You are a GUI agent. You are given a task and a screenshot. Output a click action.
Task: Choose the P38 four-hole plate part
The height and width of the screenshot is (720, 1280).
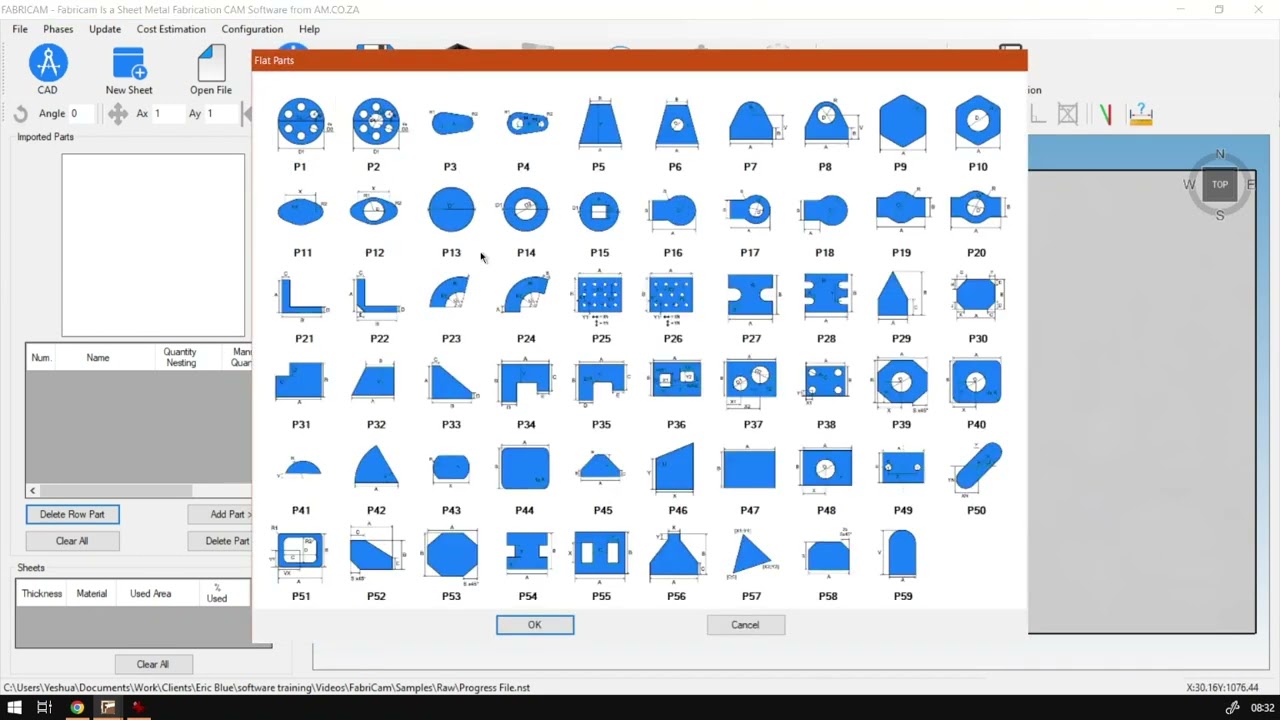[826, 383]
